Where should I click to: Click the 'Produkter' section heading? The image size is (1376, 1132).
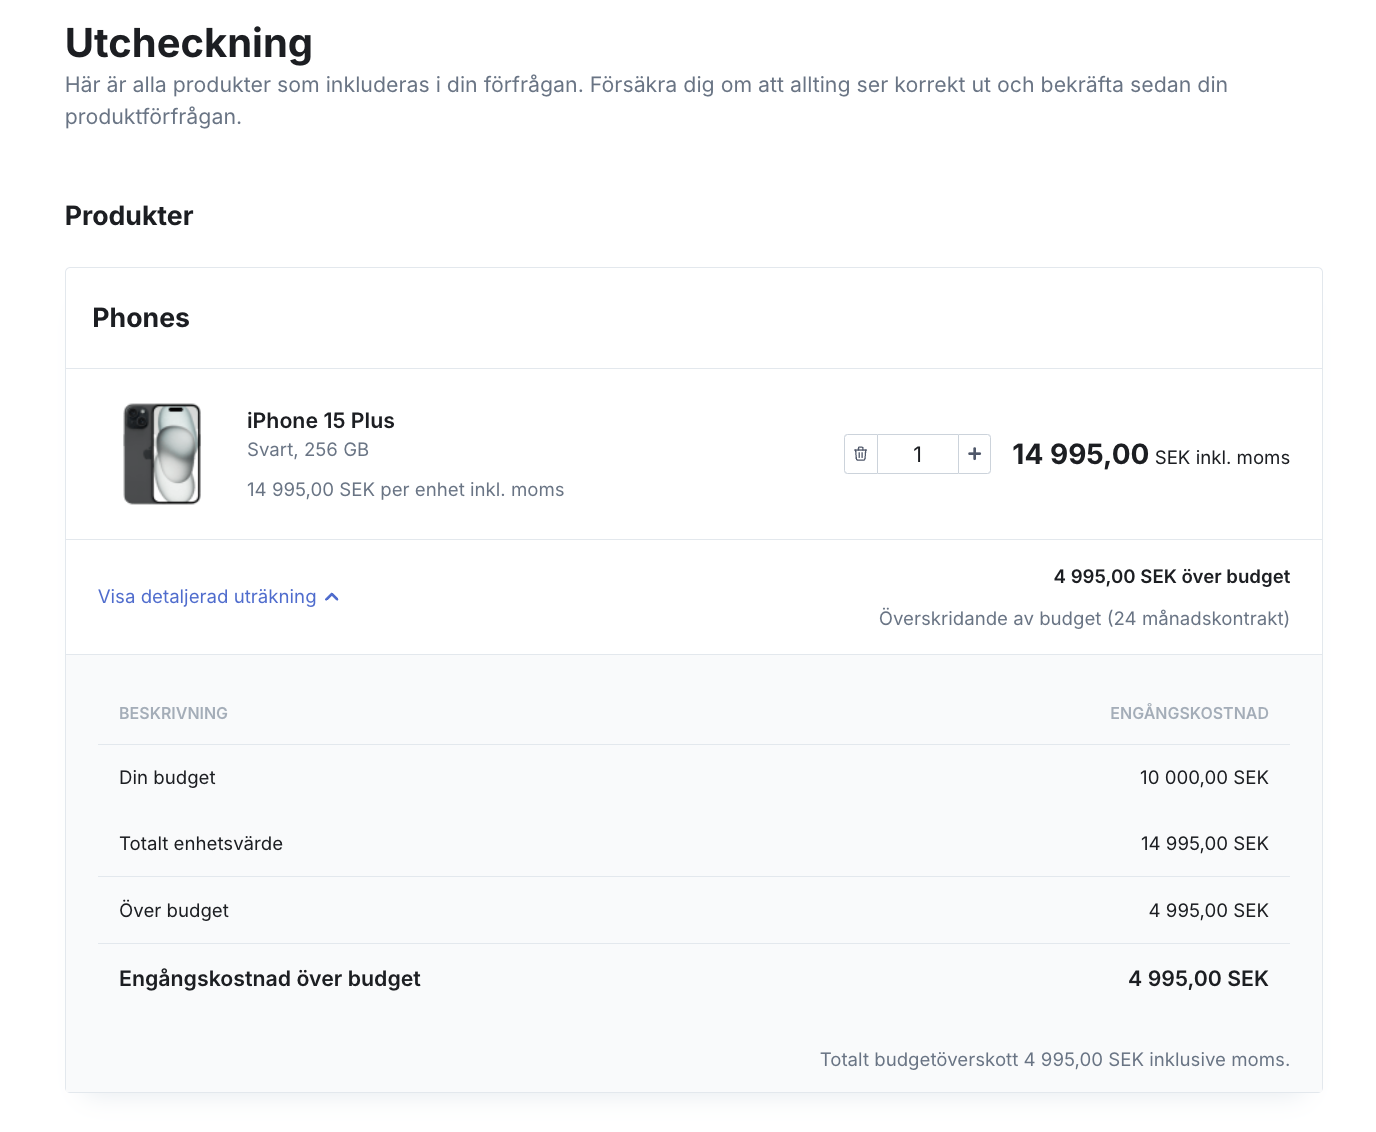(129, 216)
